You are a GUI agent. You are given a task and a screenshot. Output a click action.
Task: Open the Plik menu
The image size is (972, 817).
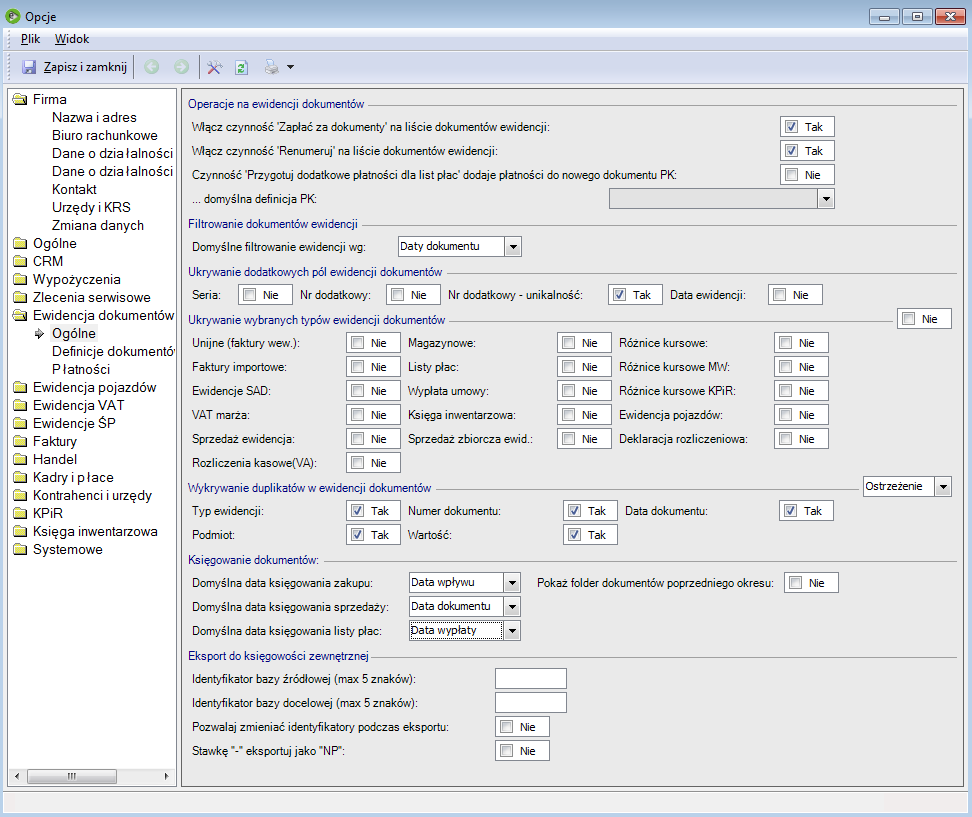(30, 39)
